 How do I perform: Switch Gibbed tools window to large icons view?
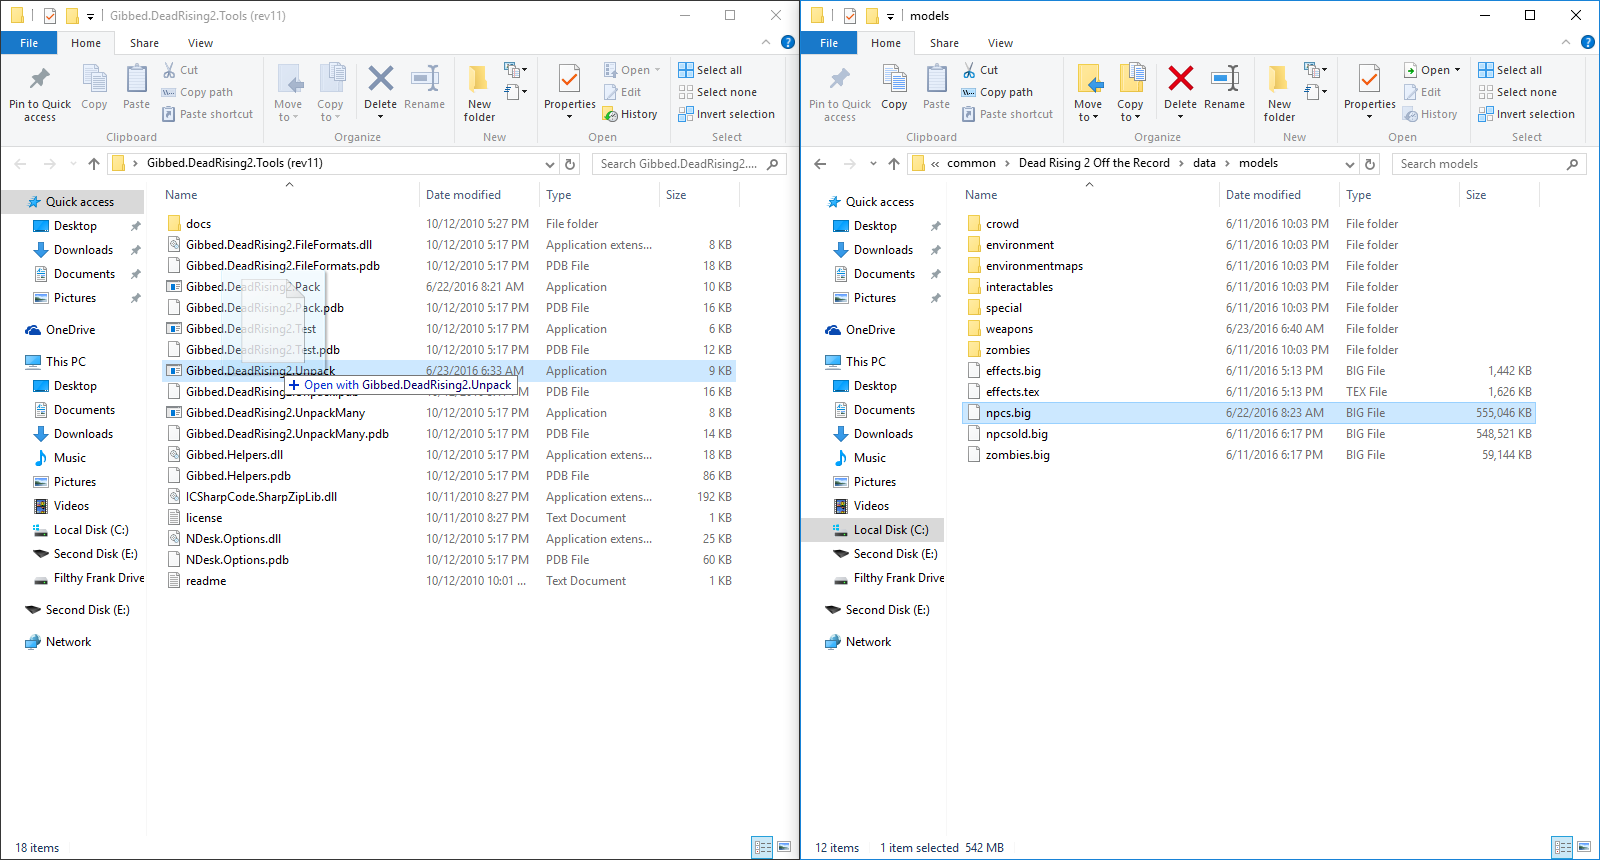point(784,847)
